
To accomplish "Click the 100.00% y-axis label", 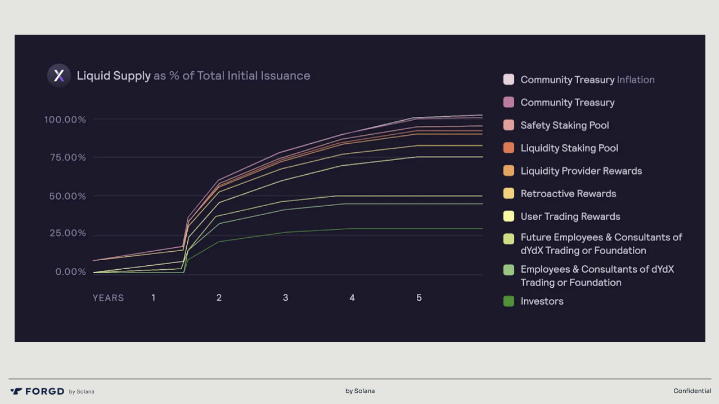I will coord(65,120).
